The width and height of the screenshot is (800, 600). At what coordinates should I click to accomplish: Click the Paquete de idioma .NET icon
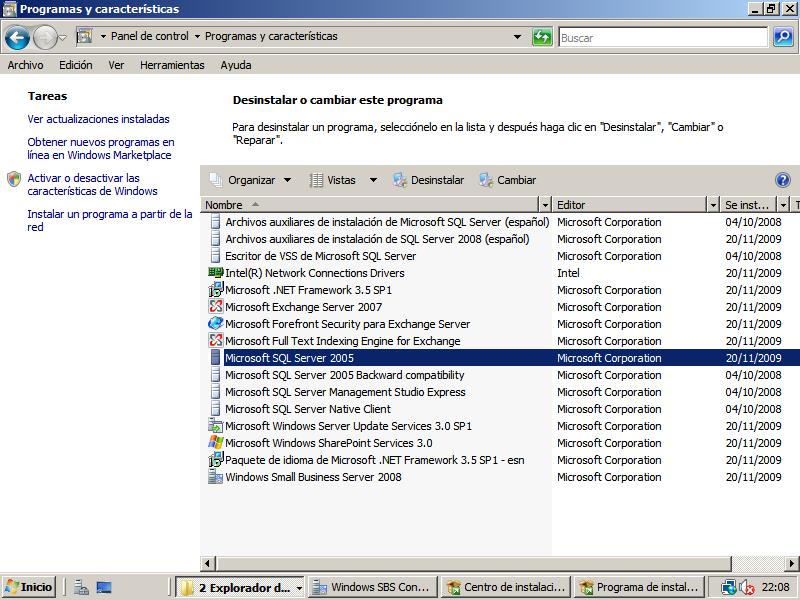pyautogui.click(x=216, y=459)
